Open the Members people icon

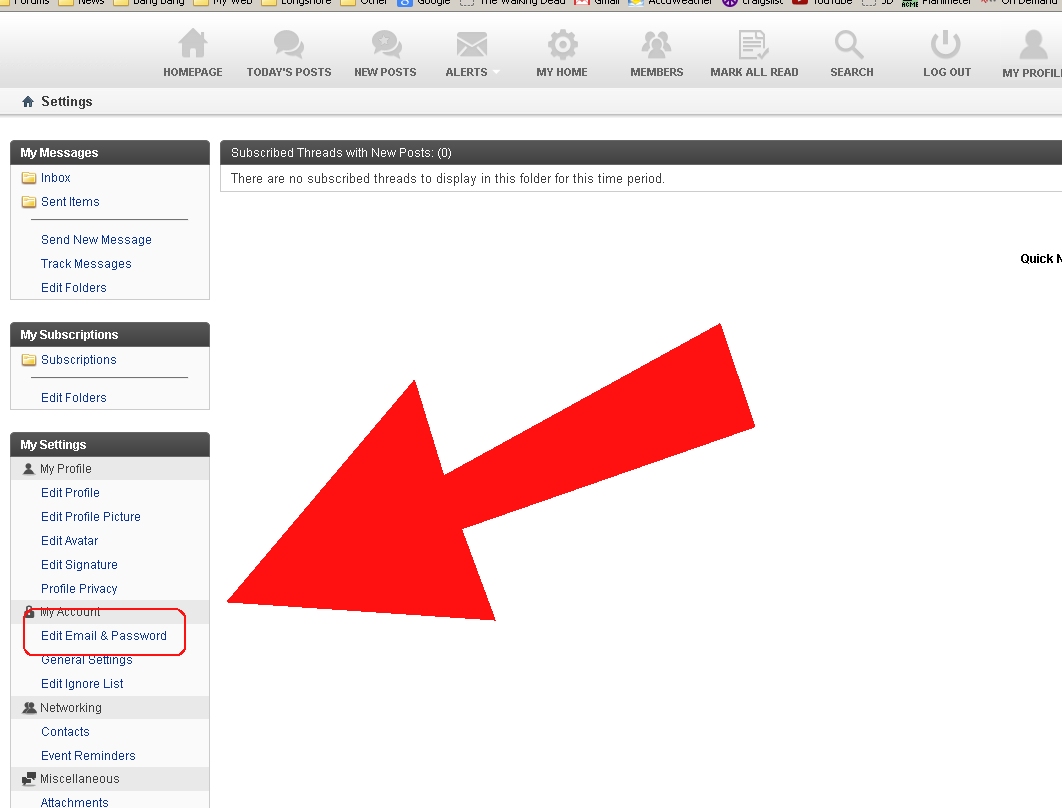pos(656,45)
